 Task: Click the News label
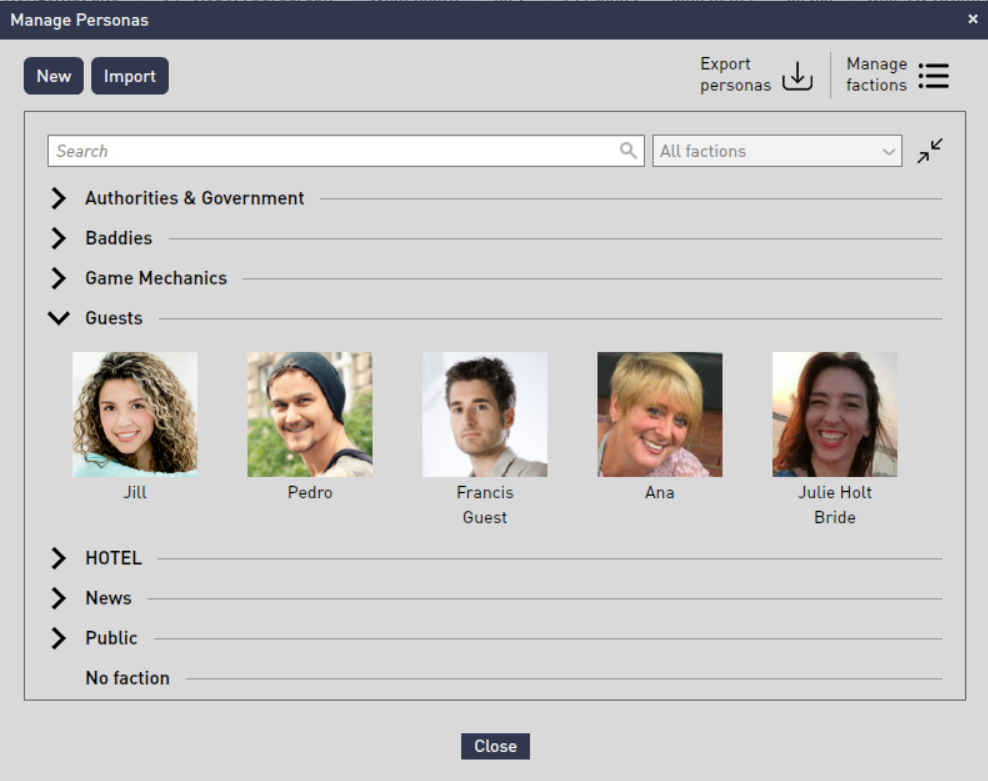[x=108, y=598]
